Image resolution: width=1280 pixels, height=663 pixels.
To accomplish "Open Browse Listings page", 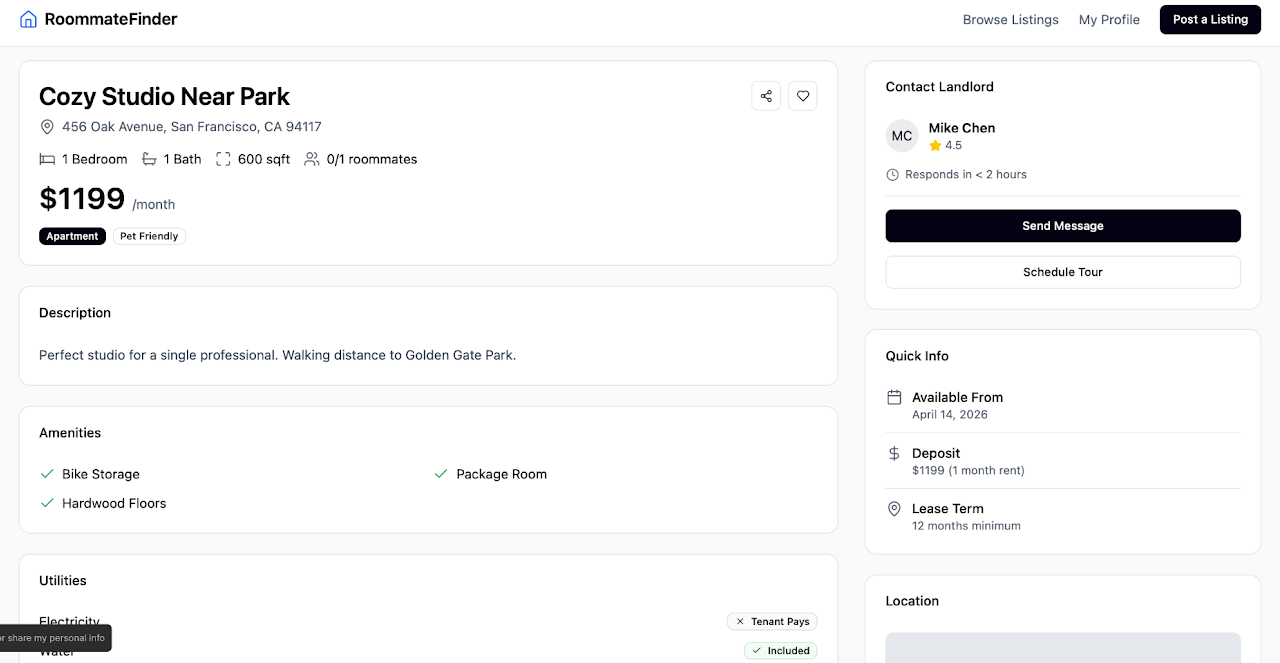I will (1011, 20).
